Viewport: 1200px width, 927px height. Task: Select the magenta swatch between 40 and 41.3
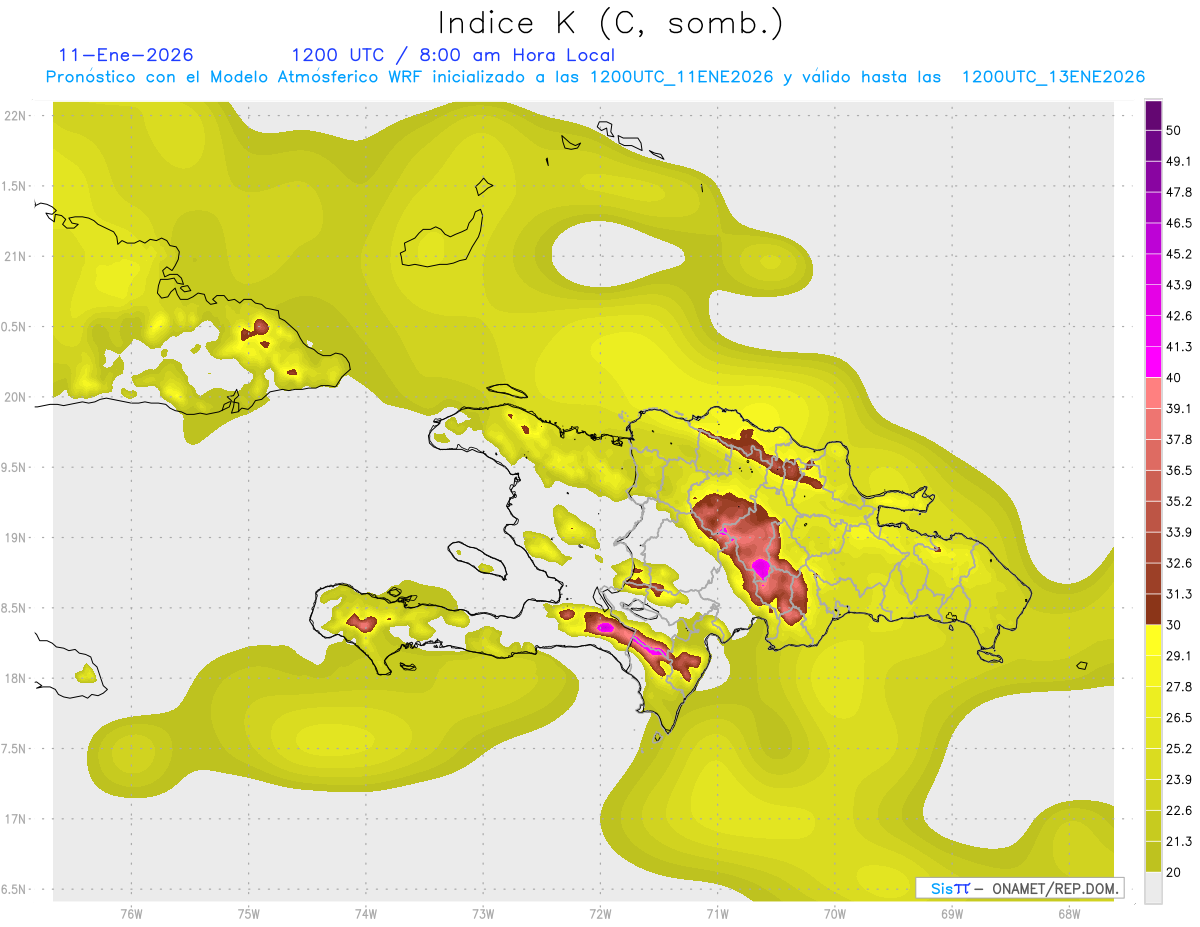coord(1153,362)
